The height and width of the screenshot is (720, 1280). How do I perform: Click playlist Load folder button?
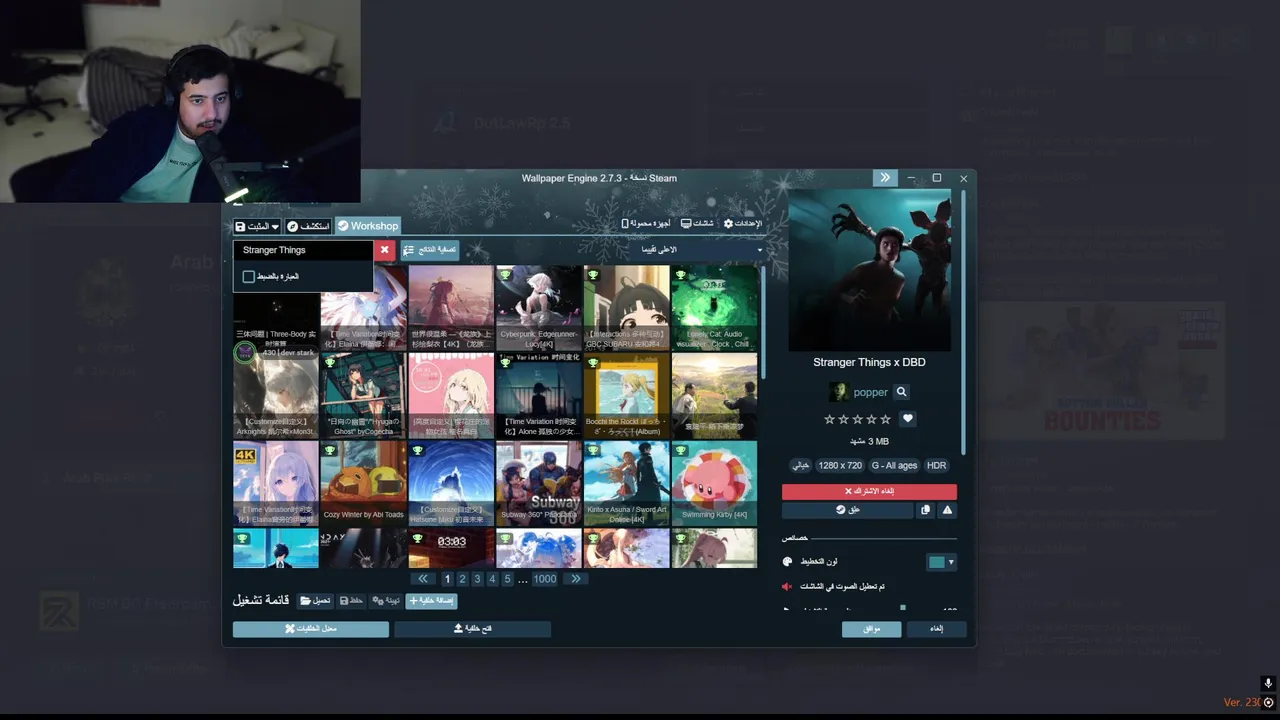pos(315,601)
